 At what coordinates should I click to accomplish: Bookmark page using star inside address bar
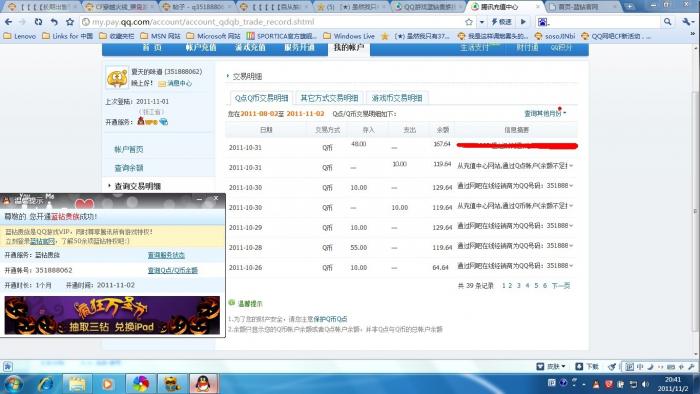469,22
